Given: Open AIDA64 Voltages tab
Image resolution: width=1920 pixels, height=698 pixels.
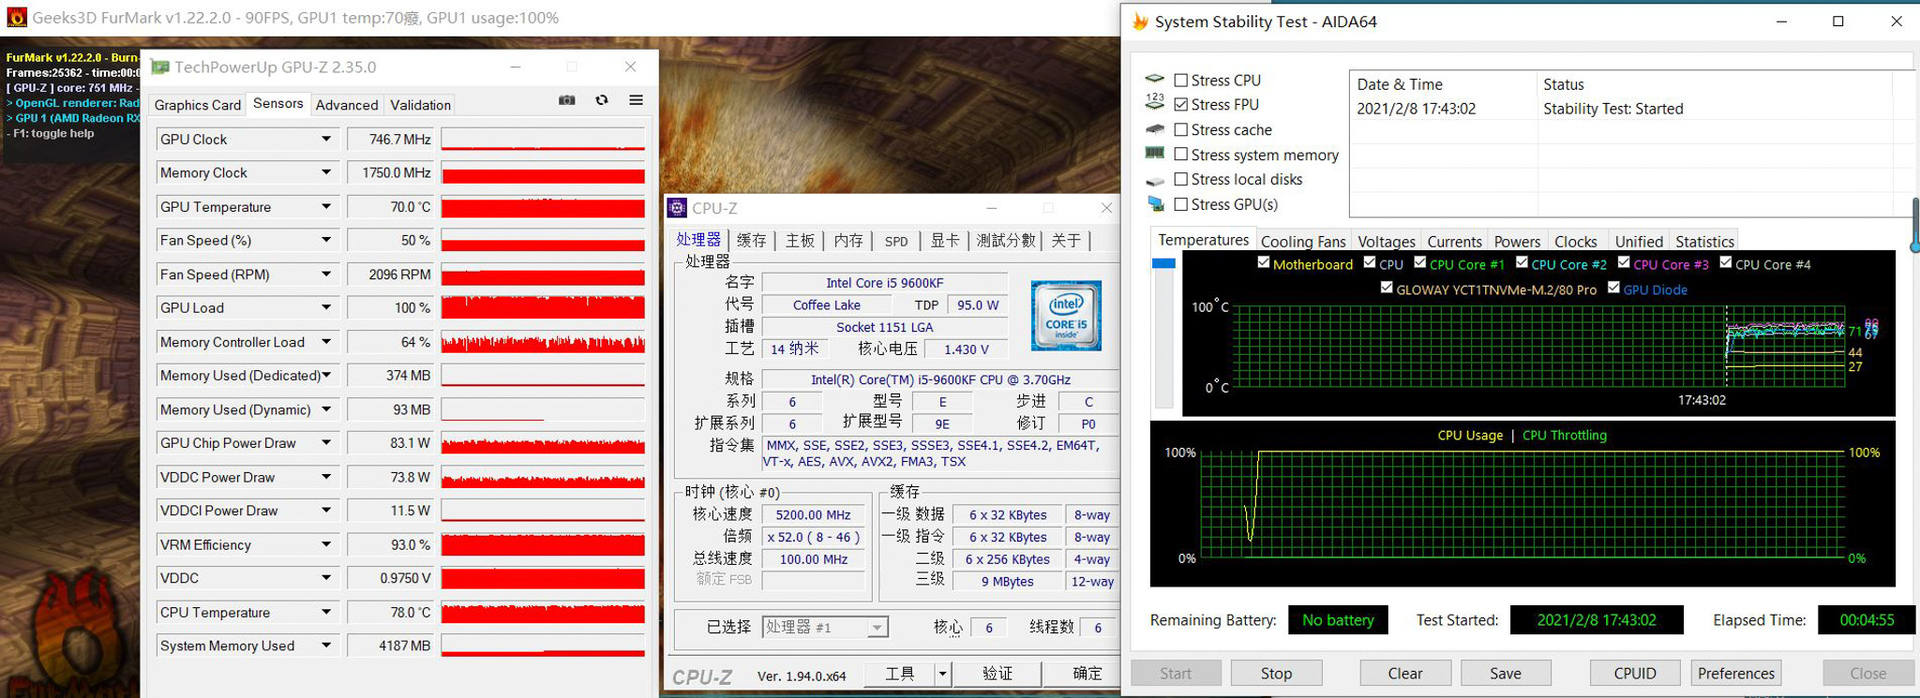Looking at the screenshot, I should click(x=1386, y=241).
